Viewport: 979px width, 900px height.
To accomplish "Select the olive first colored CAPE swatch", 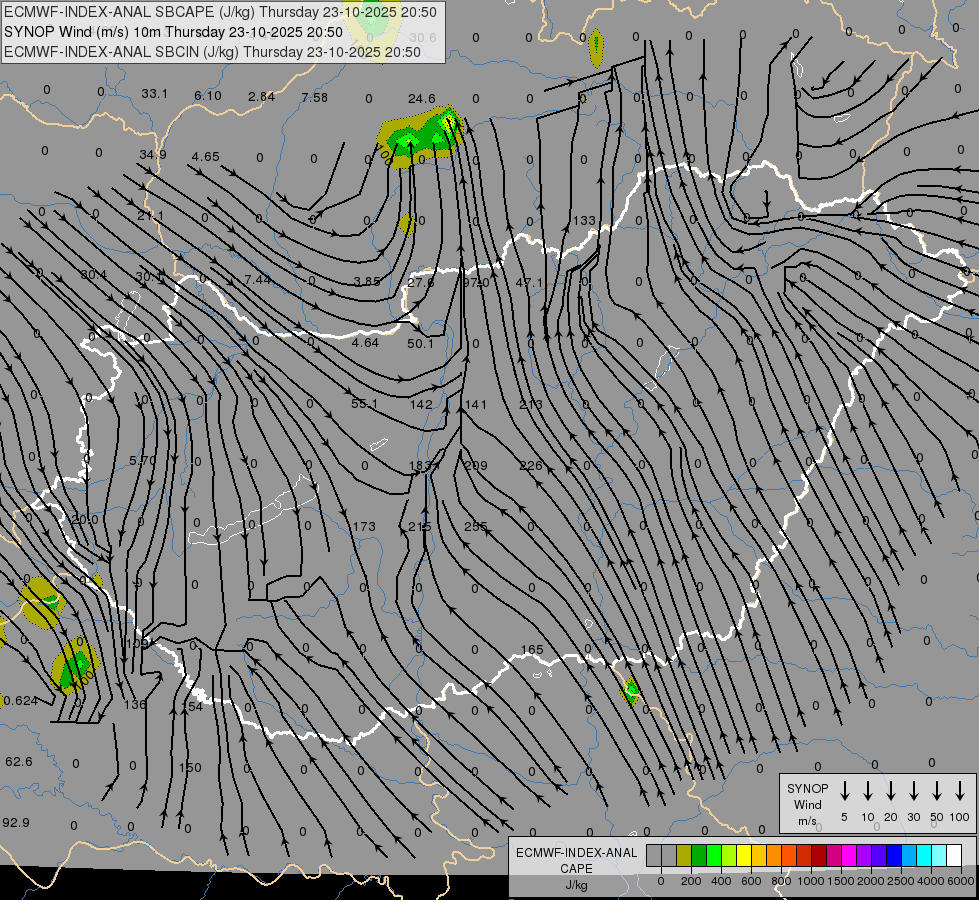I will 684,855.
